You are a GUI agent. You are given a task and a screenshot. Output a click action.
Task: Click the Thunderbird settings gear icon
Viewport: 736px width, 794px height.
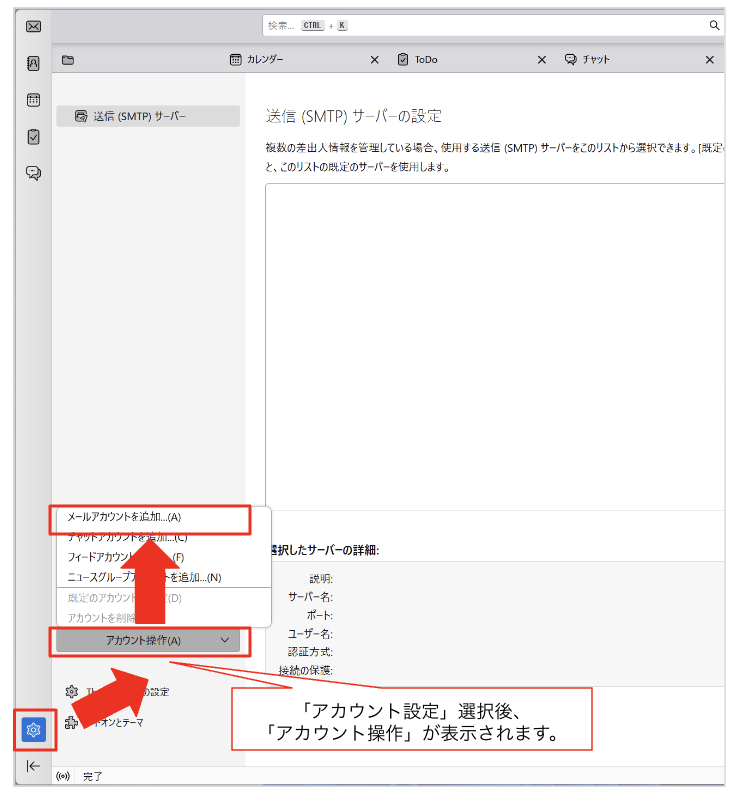pos(72,692)
